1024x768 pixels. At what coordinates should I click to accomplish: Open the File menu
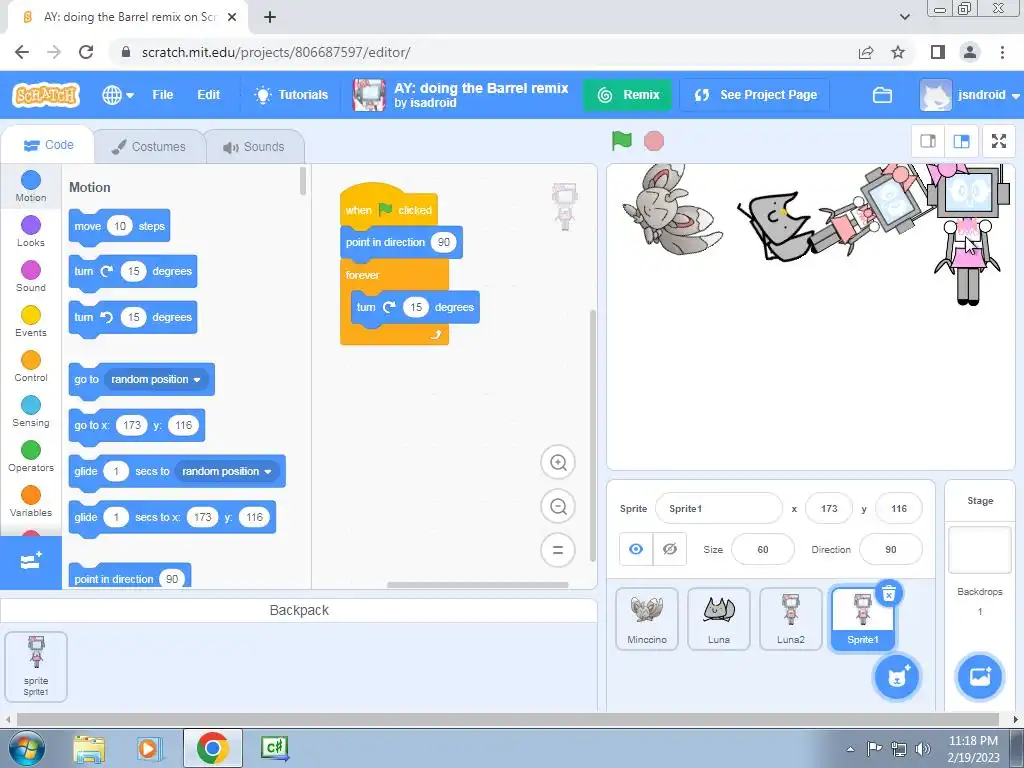click(x=163, y=95)
